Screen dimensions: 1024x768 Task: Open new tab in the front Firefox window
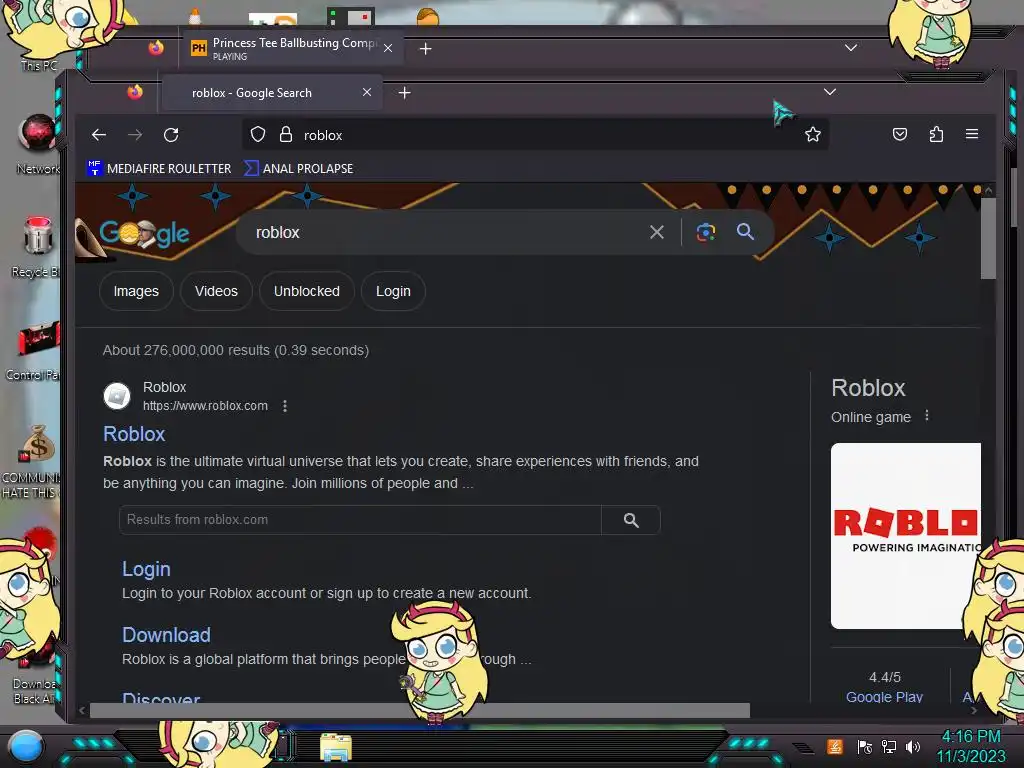404,93
